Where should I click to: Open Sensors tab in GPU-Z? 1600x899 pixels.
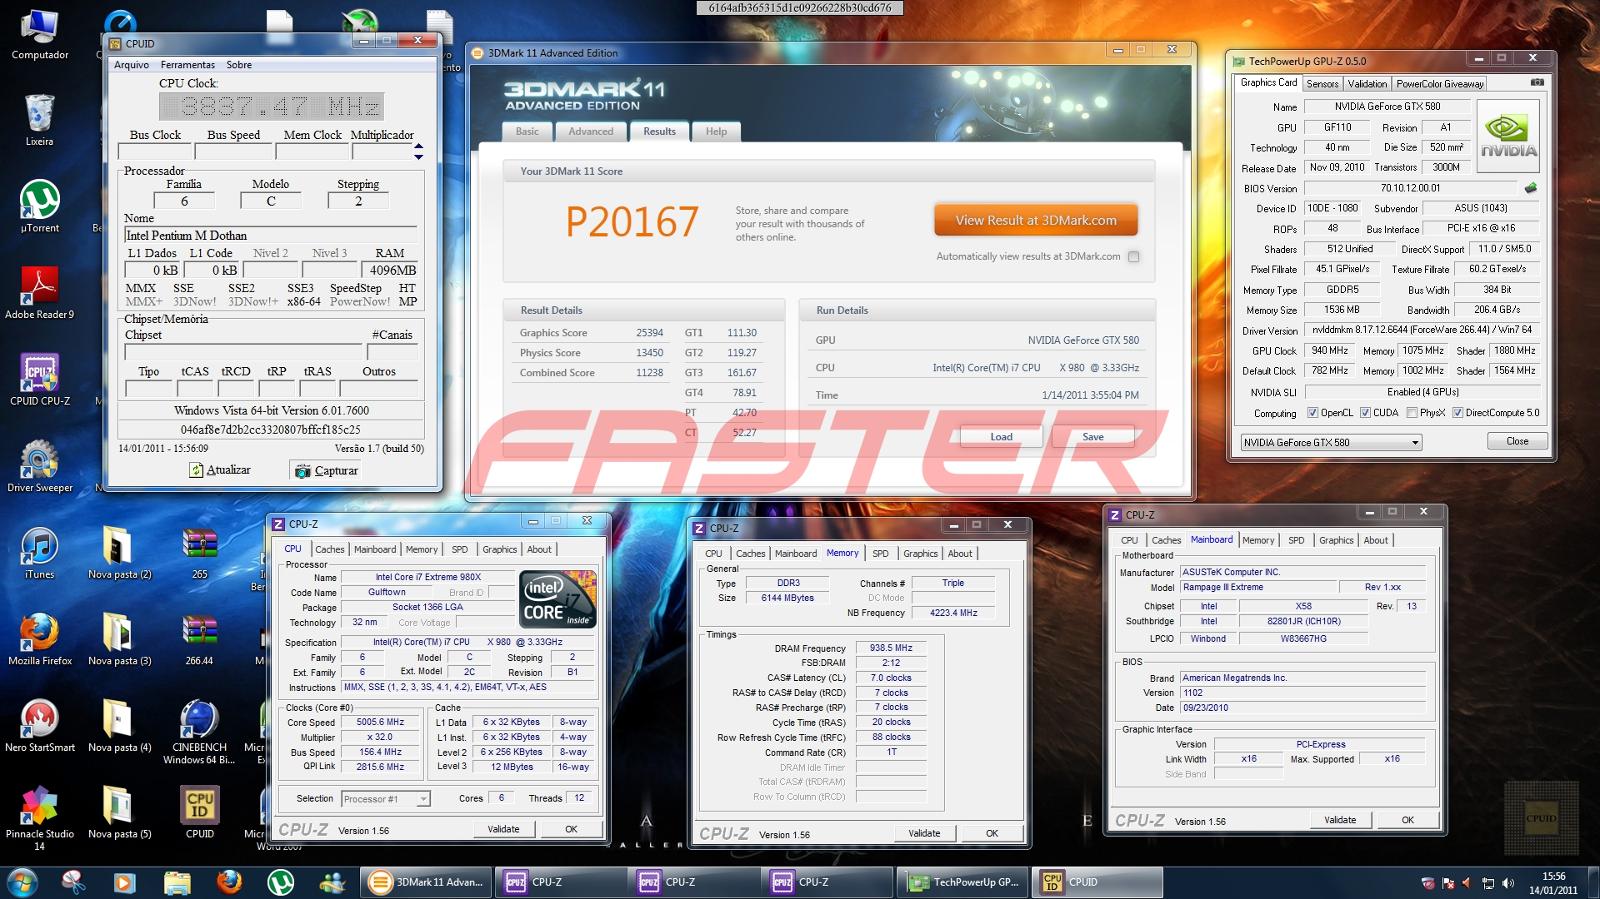pos(1322,84)
